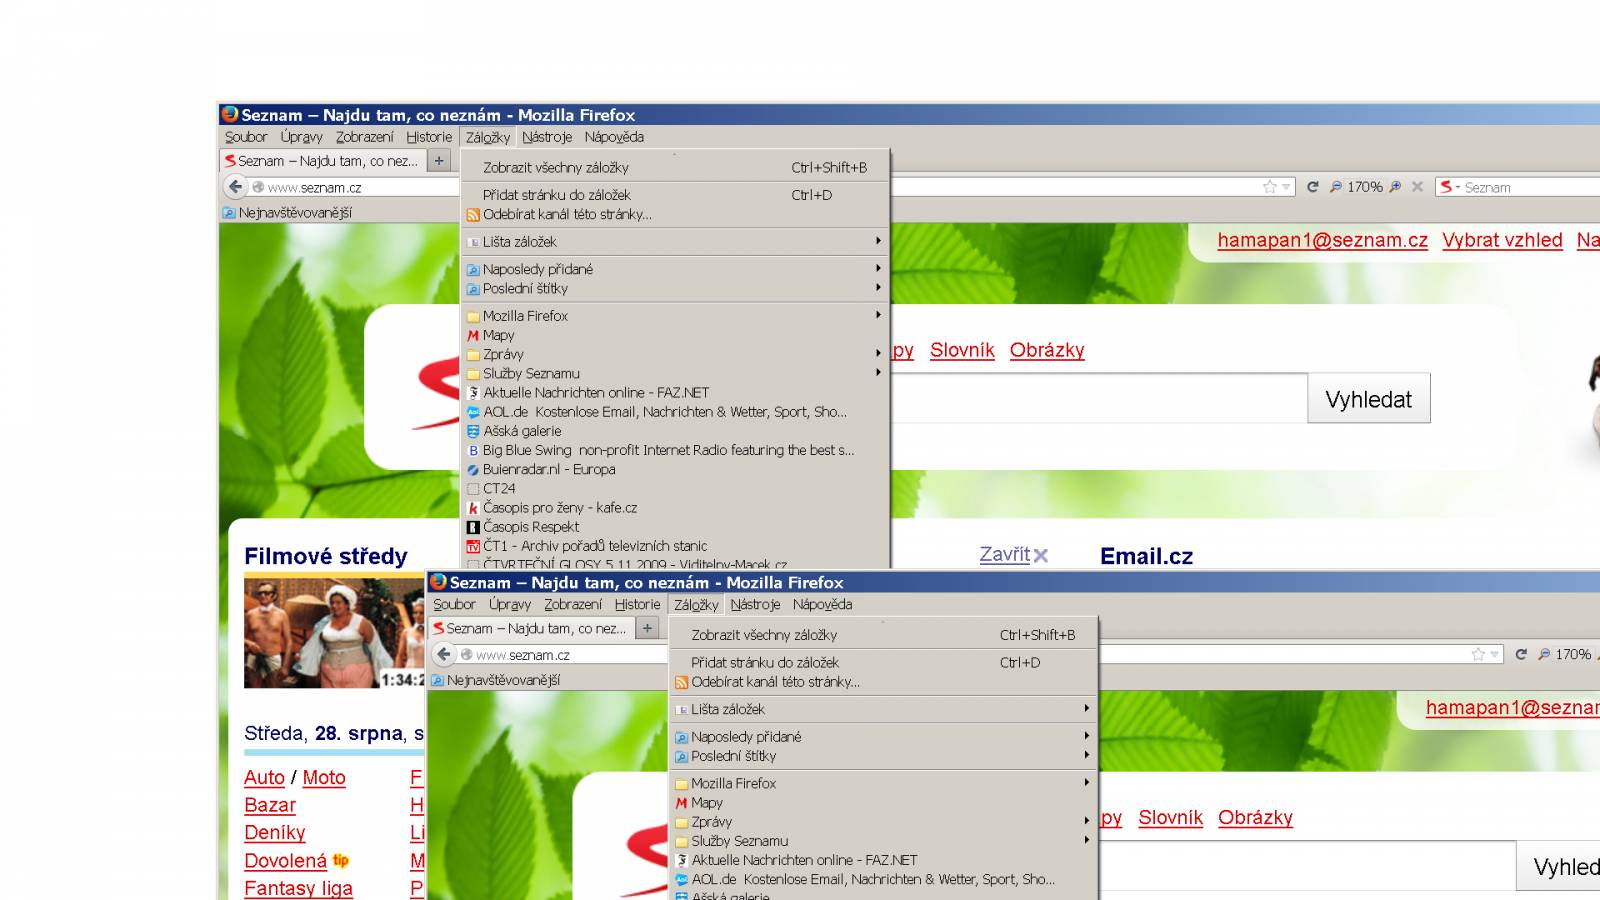The height and width of the screenshot is (900, 1600).
Task: Click the page search field beside Vyhledat in the back window
Action: point(1098,398)
